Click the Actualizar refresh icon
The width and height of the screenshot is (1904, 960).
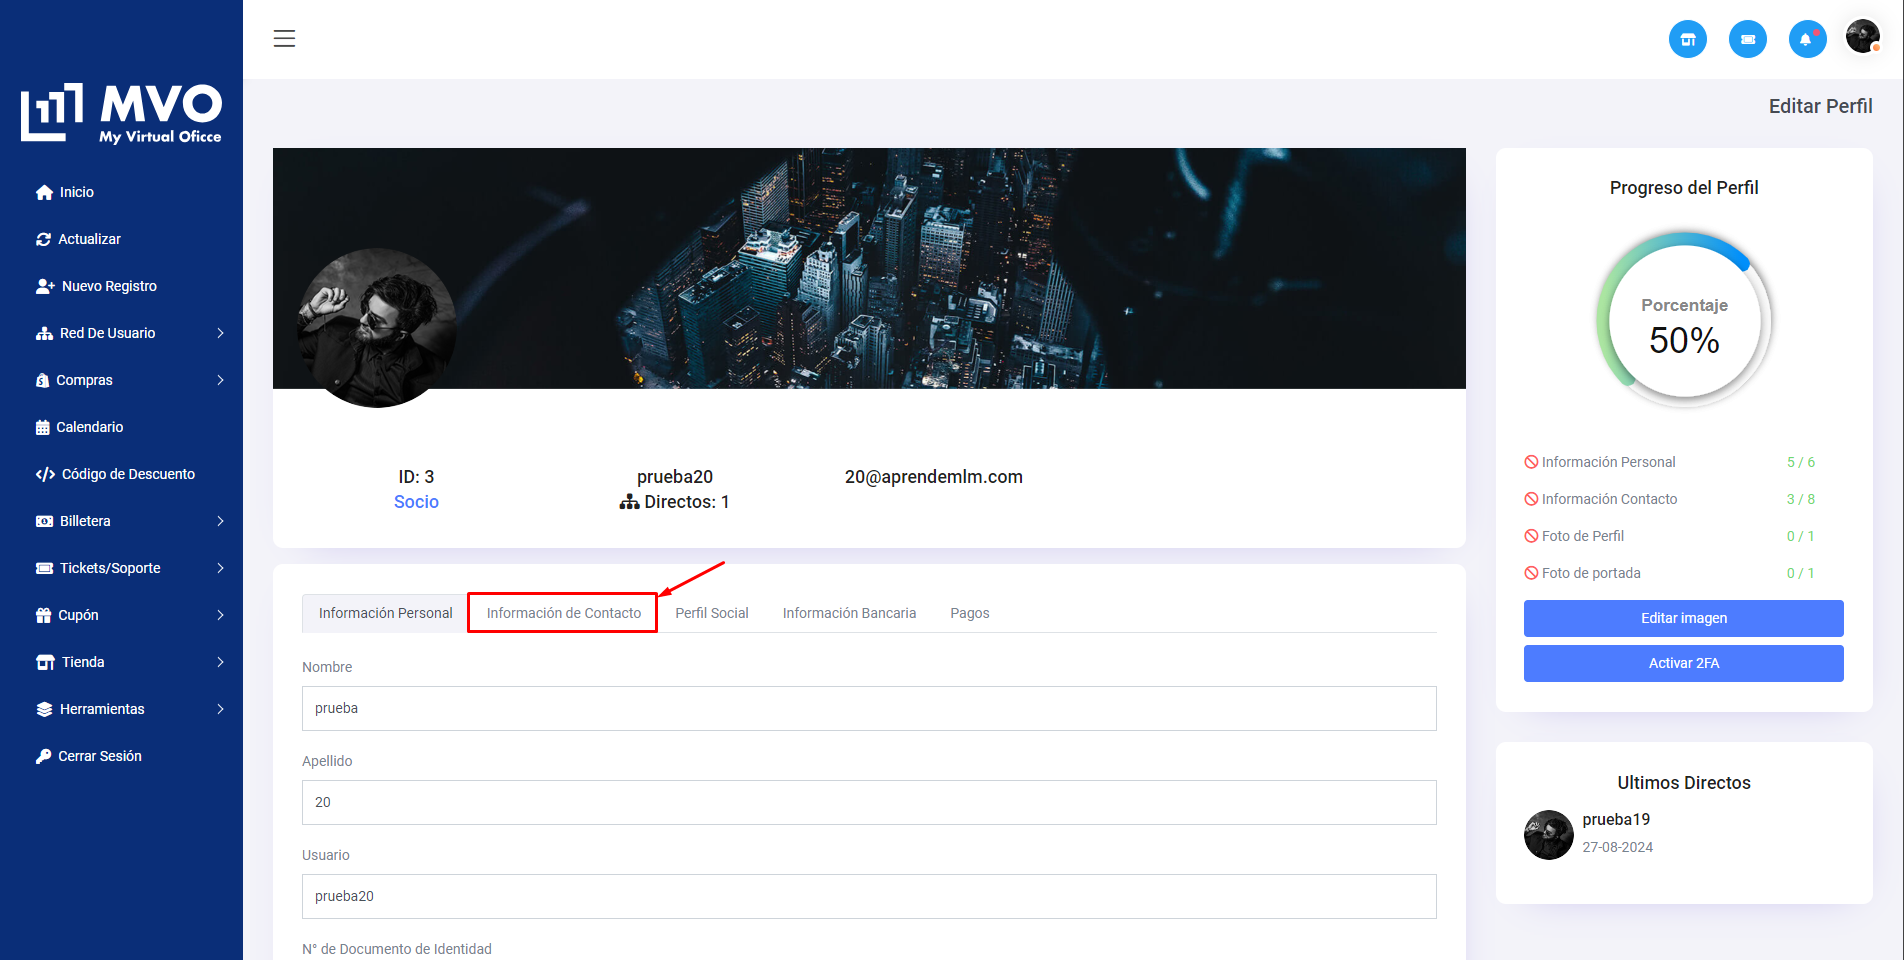[x=43, y=239]
